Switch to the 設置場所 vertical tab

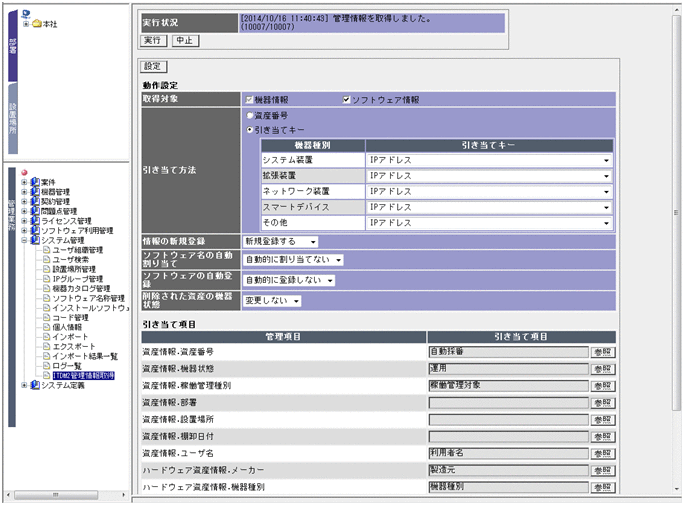[13, 118]
